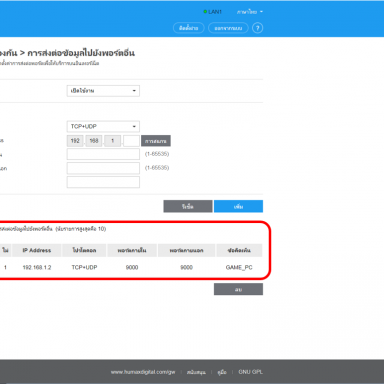Click the GNU GPL footer link
This screenshot has height=384, width=384.
251,372
